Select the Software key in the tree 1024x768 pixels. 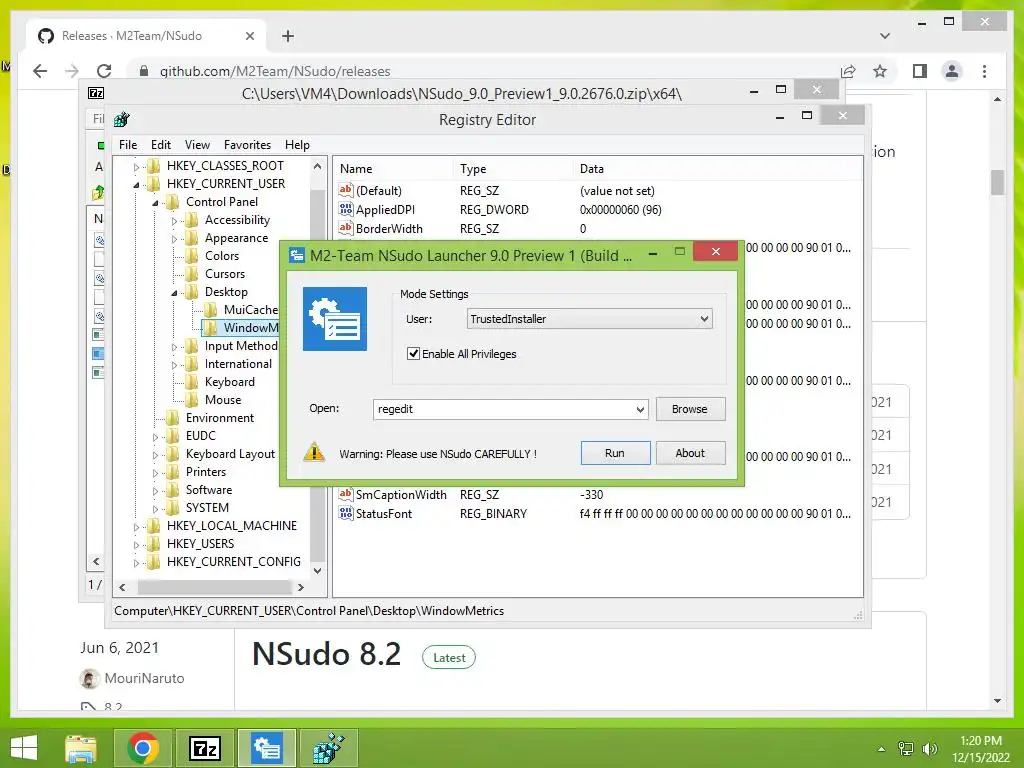click(208, 490)
